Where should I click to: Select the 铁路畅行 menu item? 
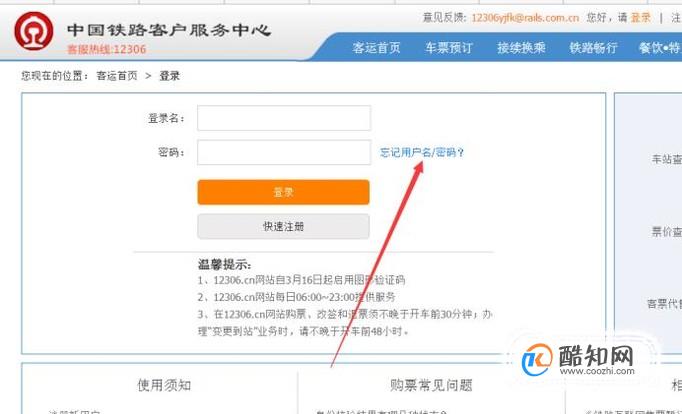coord(593,48)
